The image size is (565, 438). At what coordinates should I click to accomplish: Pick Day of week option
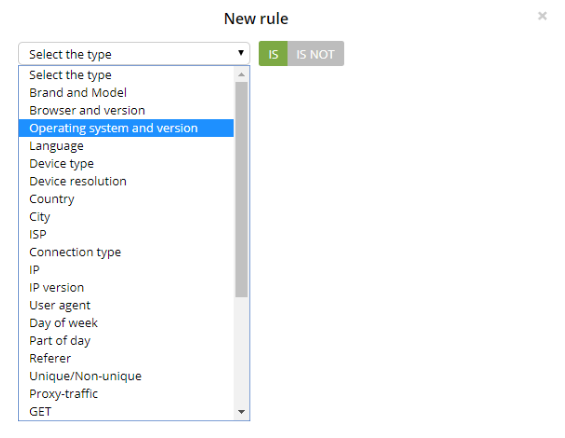click(x=126, y=323)
